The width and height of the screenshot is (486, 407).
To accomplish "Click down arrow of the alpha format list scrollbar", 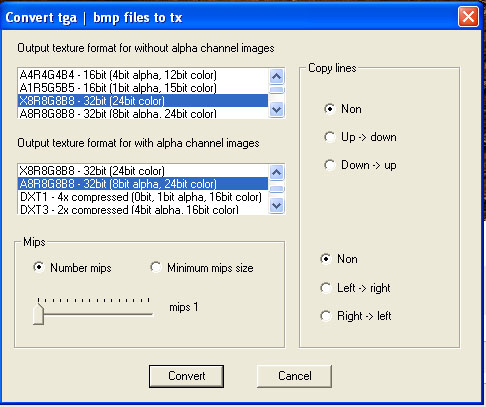I will 276,205.
